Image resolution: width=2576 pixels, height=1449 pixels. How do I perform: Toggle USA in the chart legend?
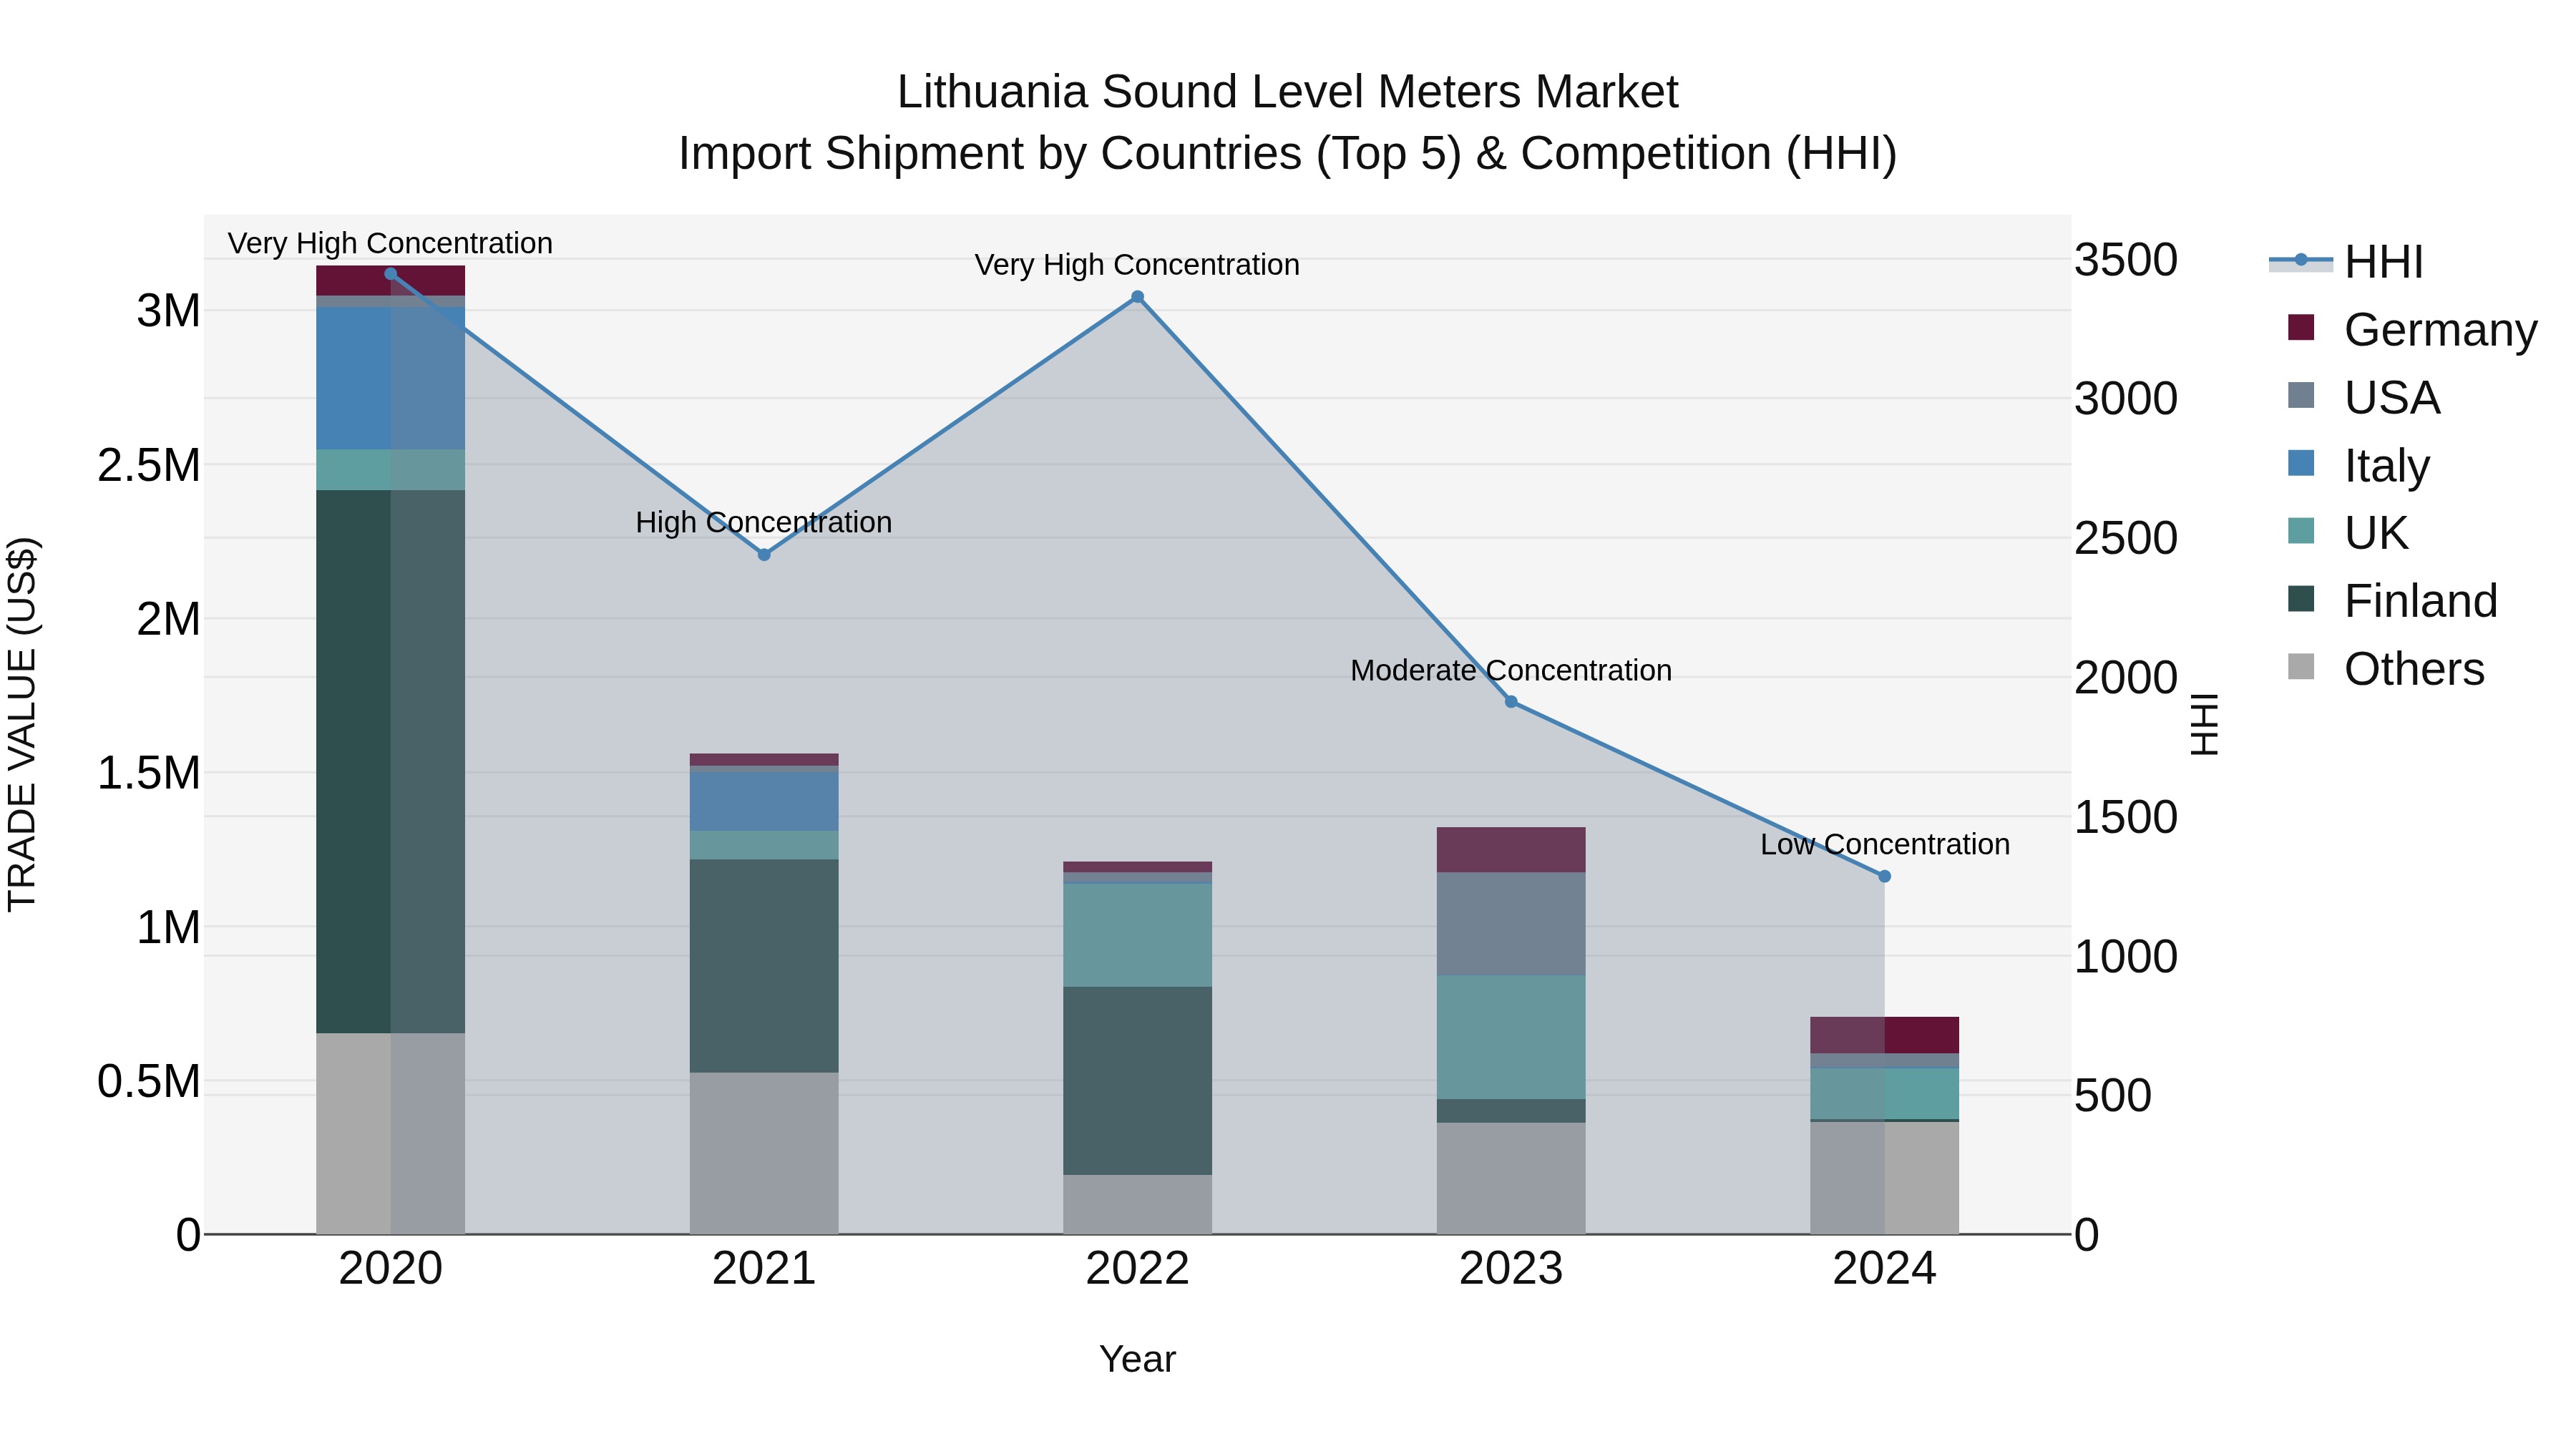tap(2363, 397)
